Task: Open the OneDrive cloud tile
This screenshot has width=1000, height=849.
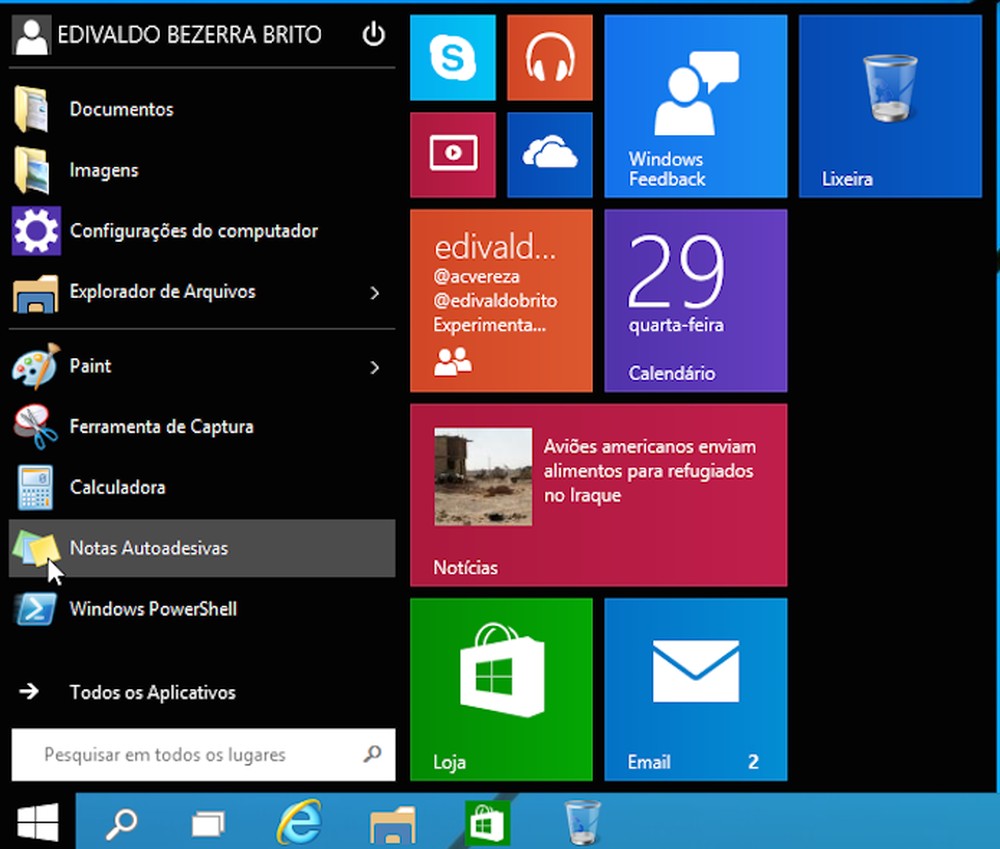Action: [550, 155]
